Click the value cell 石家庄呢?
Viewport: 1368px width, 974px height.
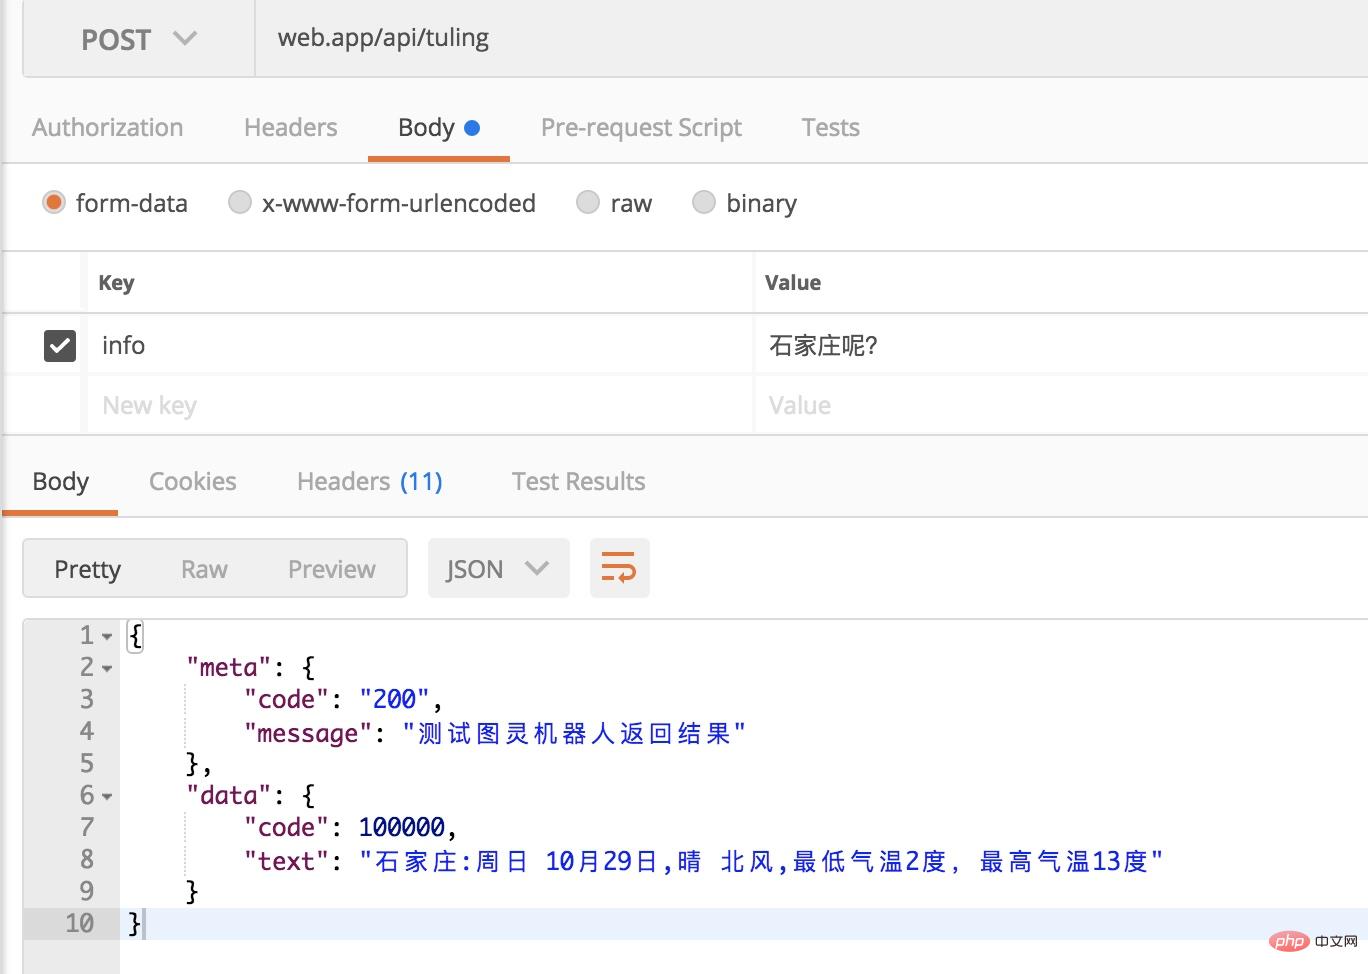point(1061,345)
